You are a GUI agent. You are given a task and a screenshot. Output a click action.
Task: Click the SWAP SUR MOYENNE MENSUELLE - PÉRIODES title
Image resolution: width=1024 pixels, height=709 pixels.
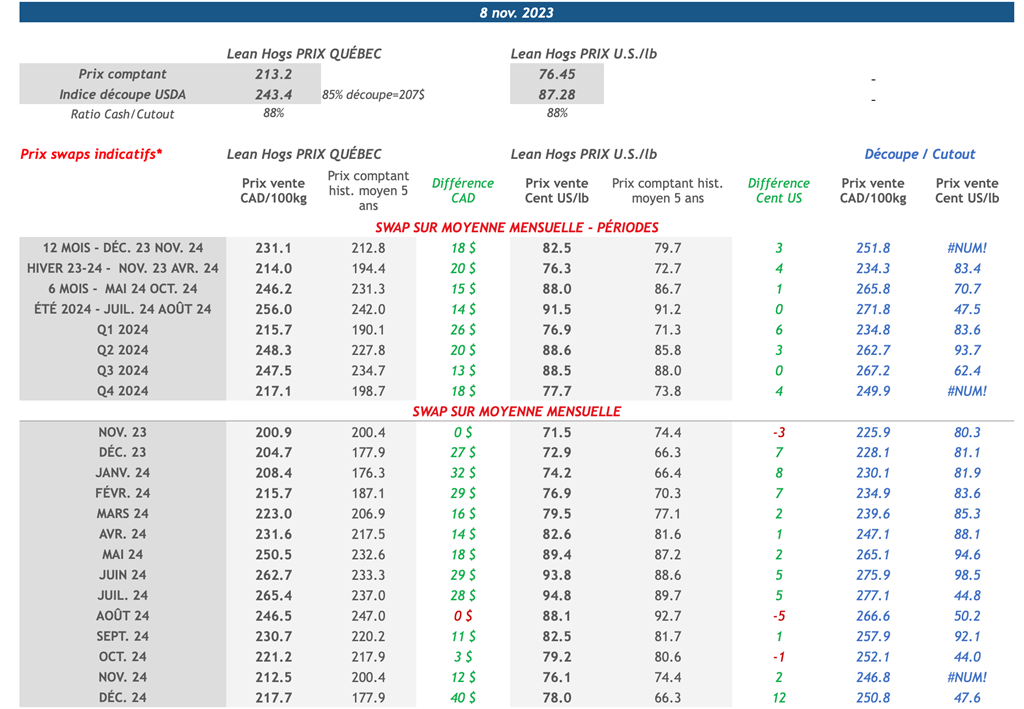click(x=516, y=227)
